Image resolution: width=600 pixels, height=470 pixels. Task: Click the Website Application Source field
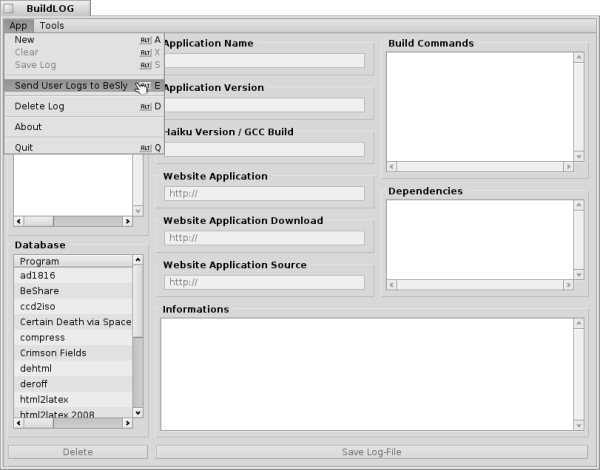264,282
